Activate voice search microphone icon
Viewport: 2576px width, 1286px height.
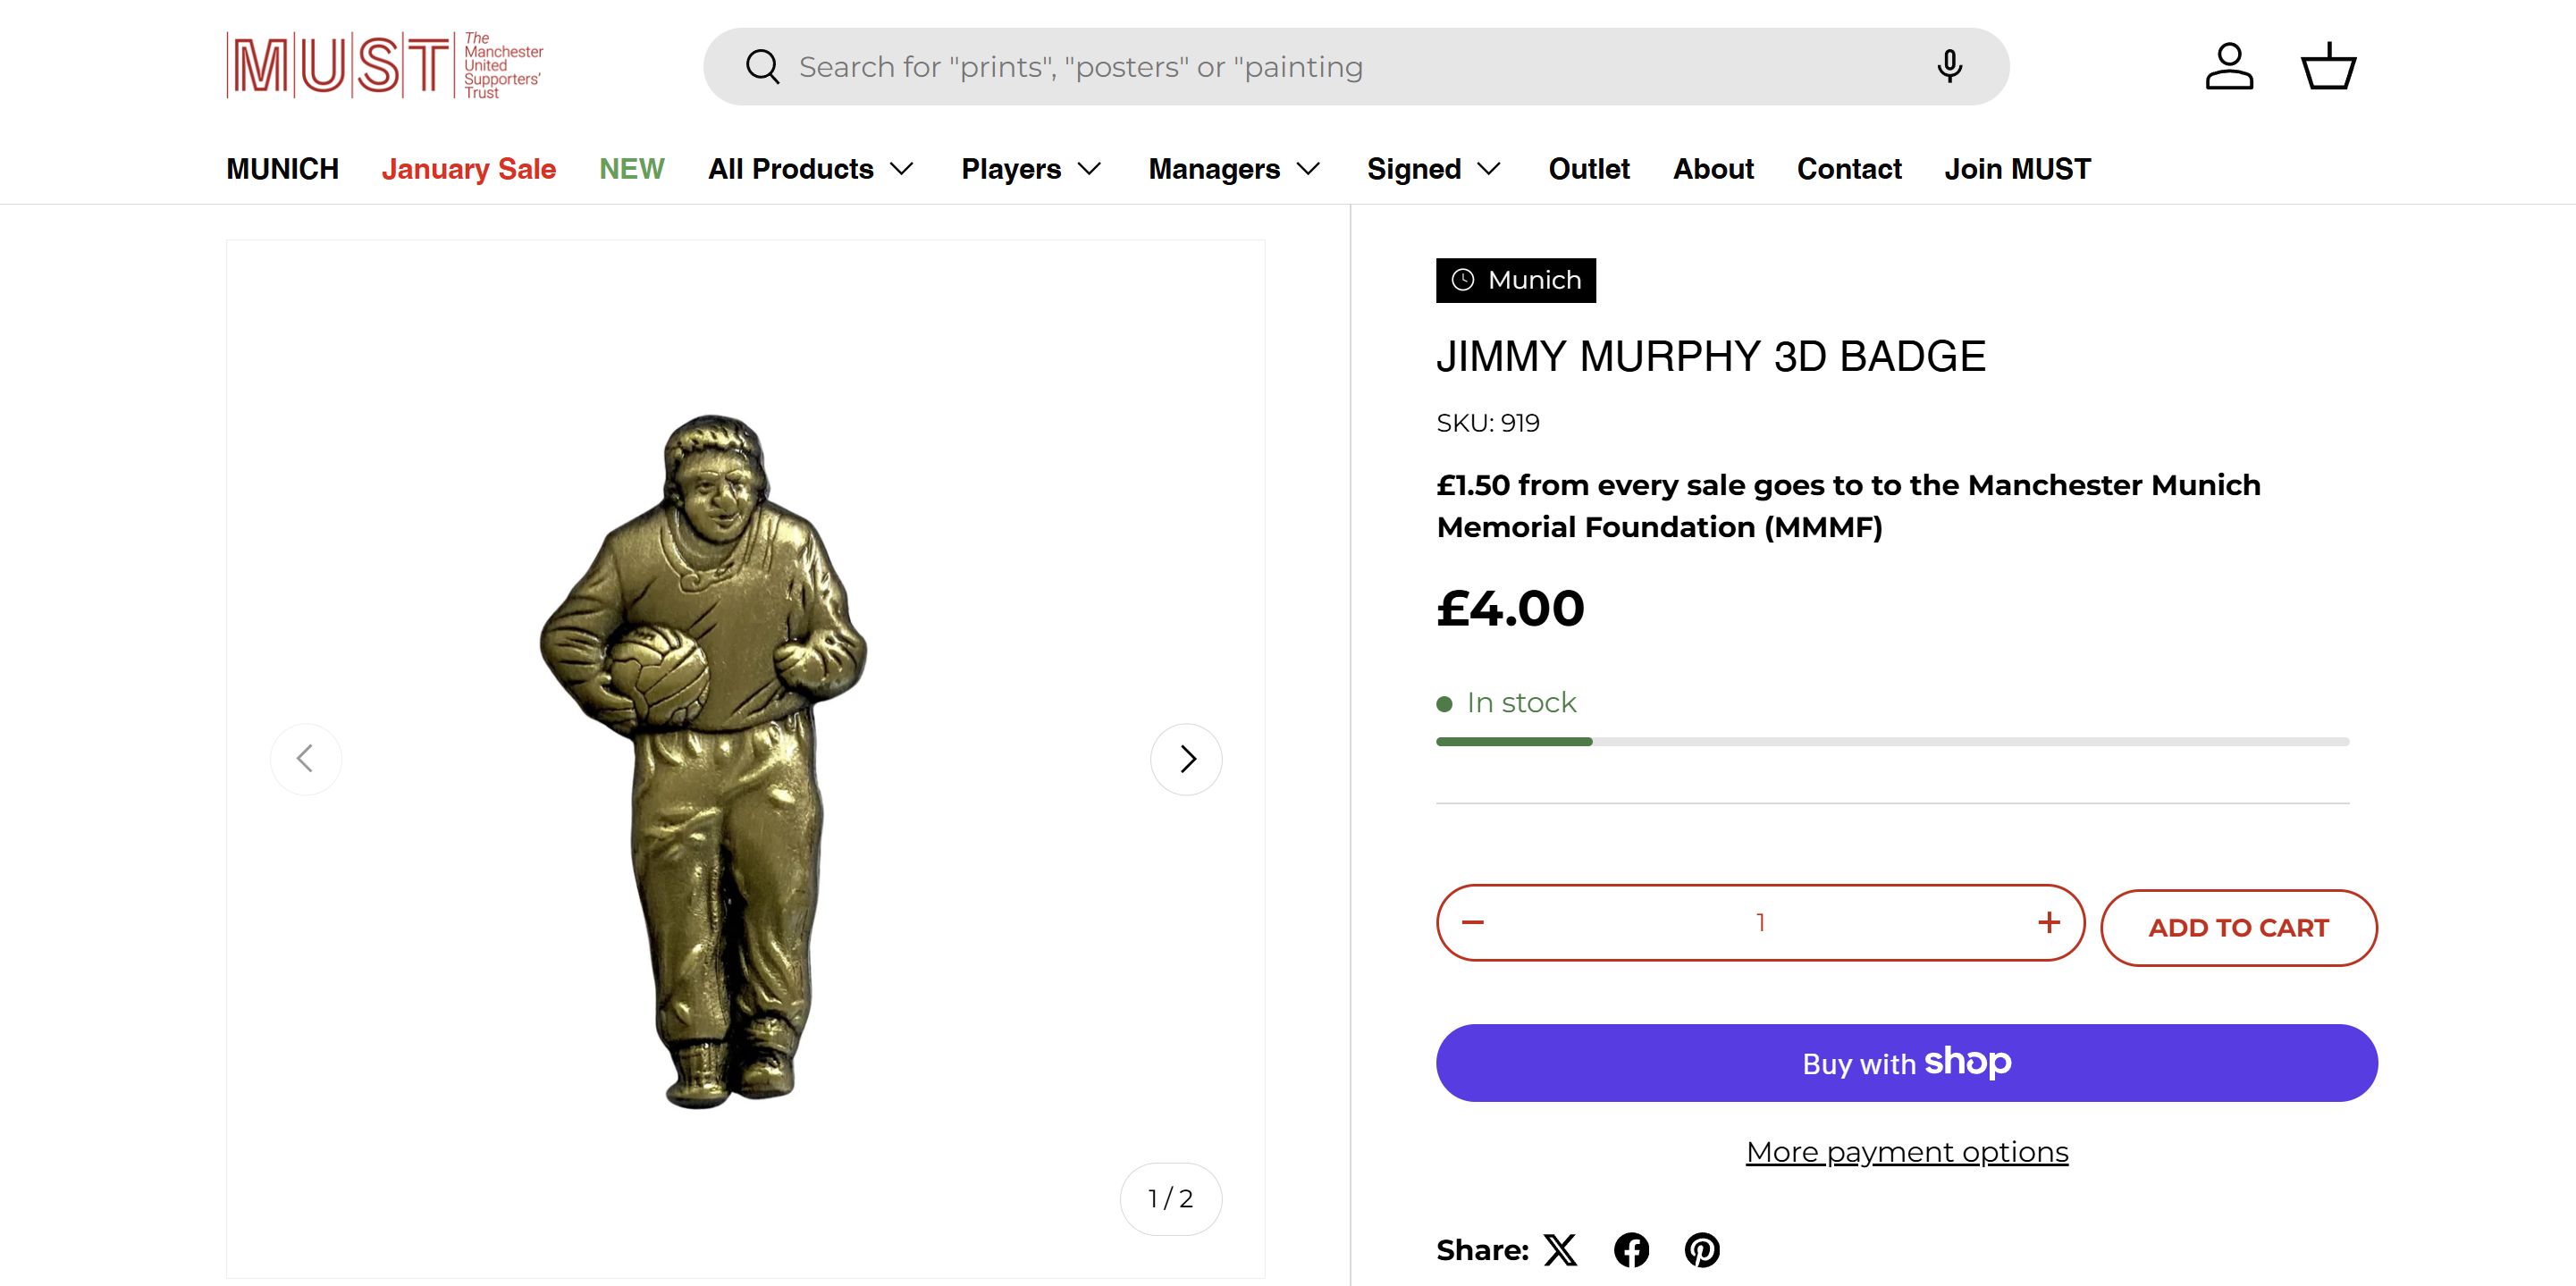(x=1949, y=67)
